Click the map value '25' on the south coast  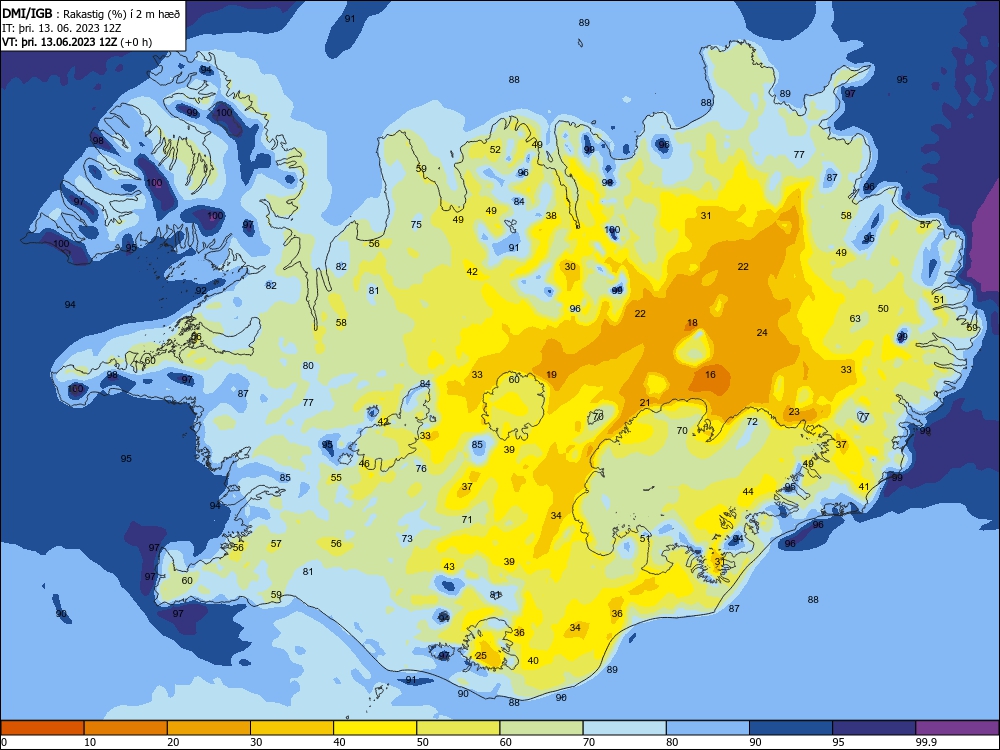(x=482, y=656)
